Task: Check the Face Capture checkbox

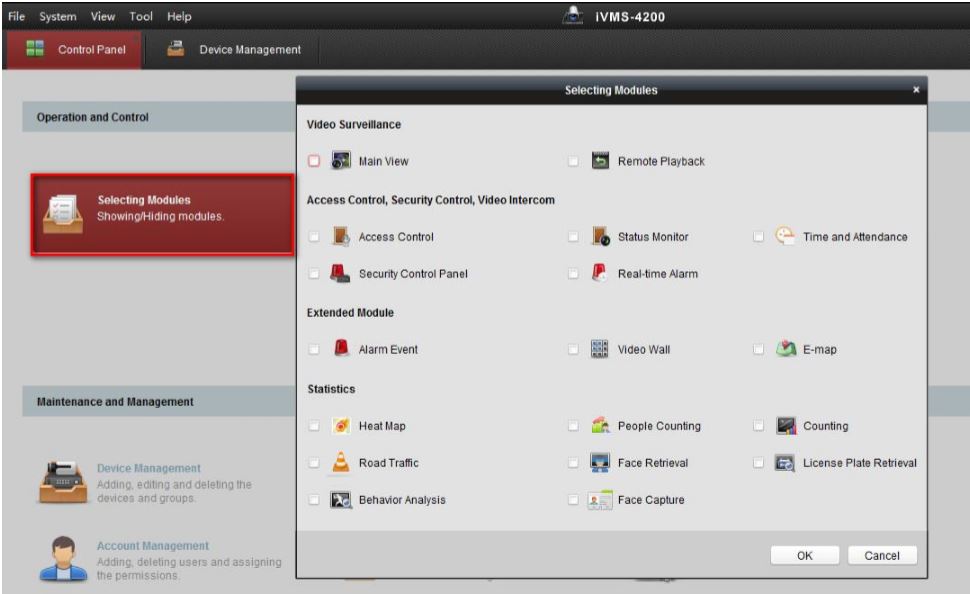Action: (573, 500)
